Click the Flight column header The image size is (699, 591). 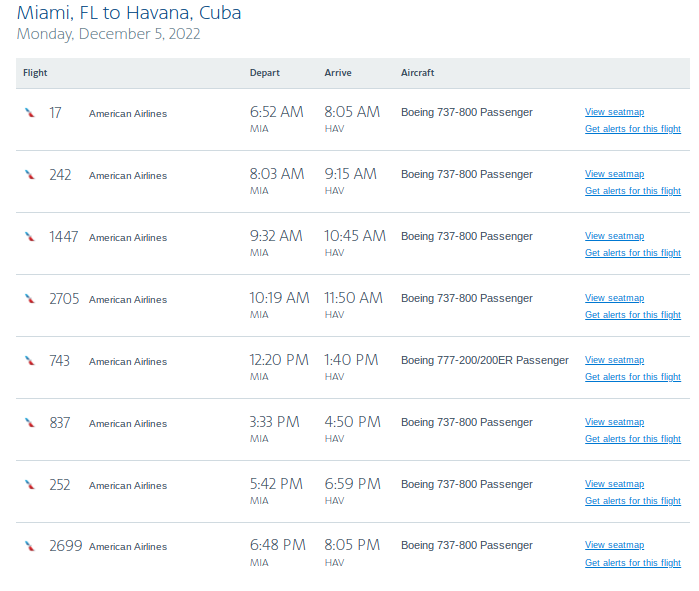pyautogui.click(x=35, y=73)
